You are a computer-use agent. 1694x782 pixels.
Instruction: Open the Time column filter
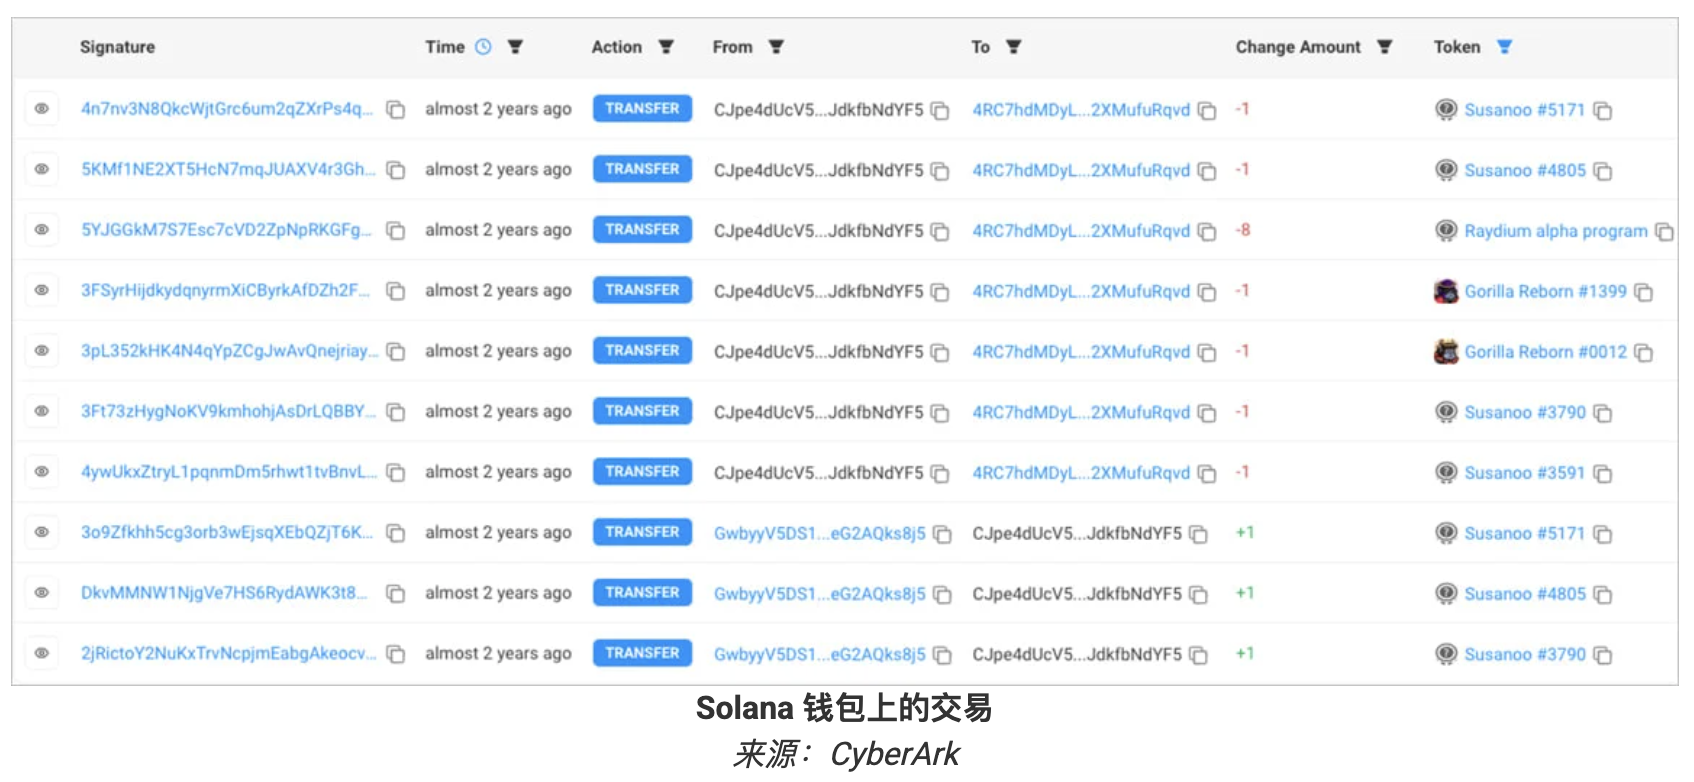click(x=515, y=47)
